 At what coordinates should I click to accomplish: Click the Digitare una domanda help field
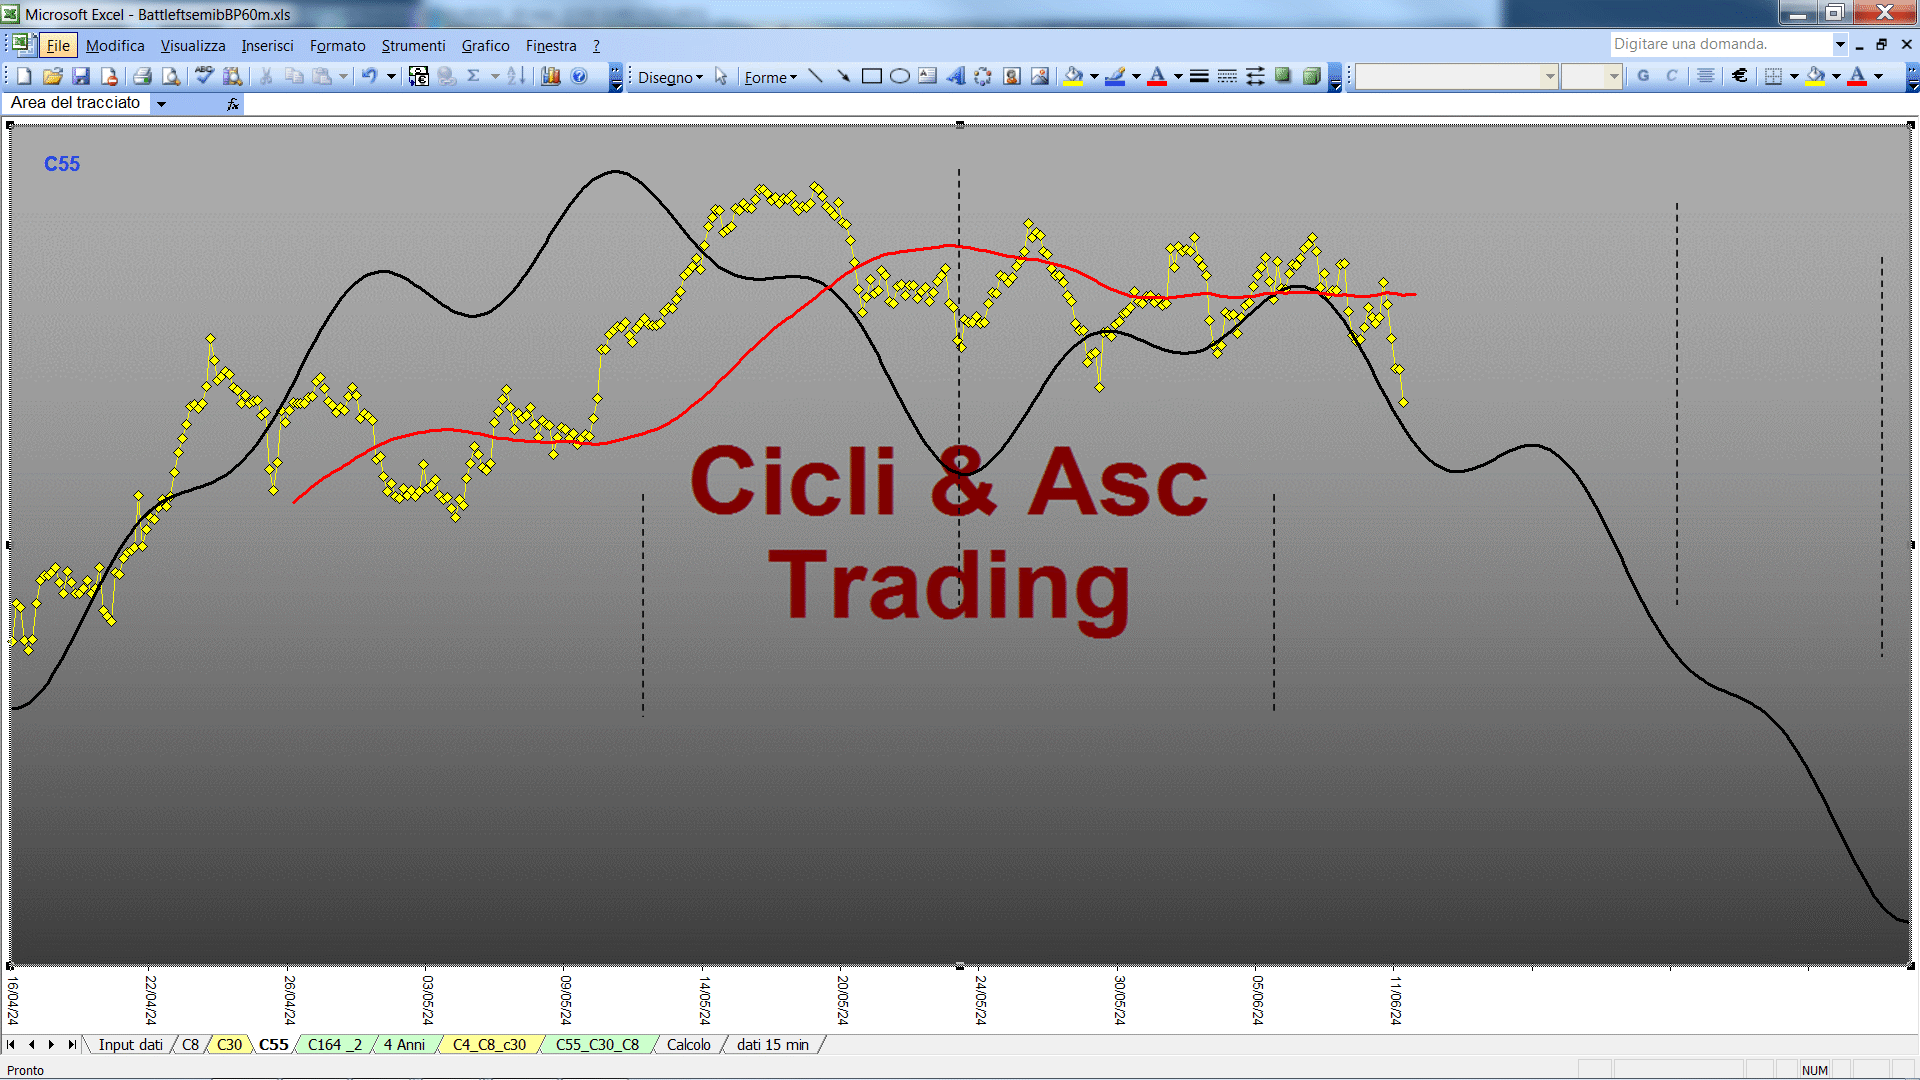coord(1720,44)
